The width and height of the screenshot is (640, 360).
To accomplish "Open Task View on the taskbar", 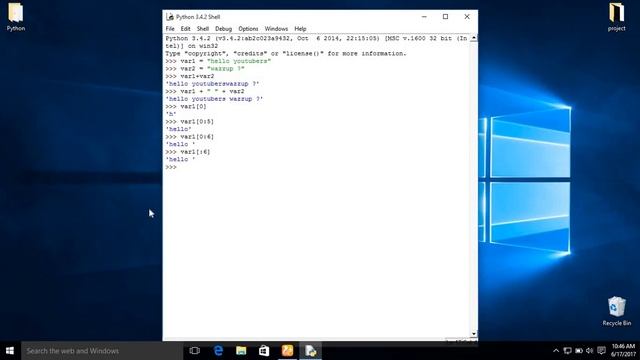I will pyautogui.click(x=195, y=351).
